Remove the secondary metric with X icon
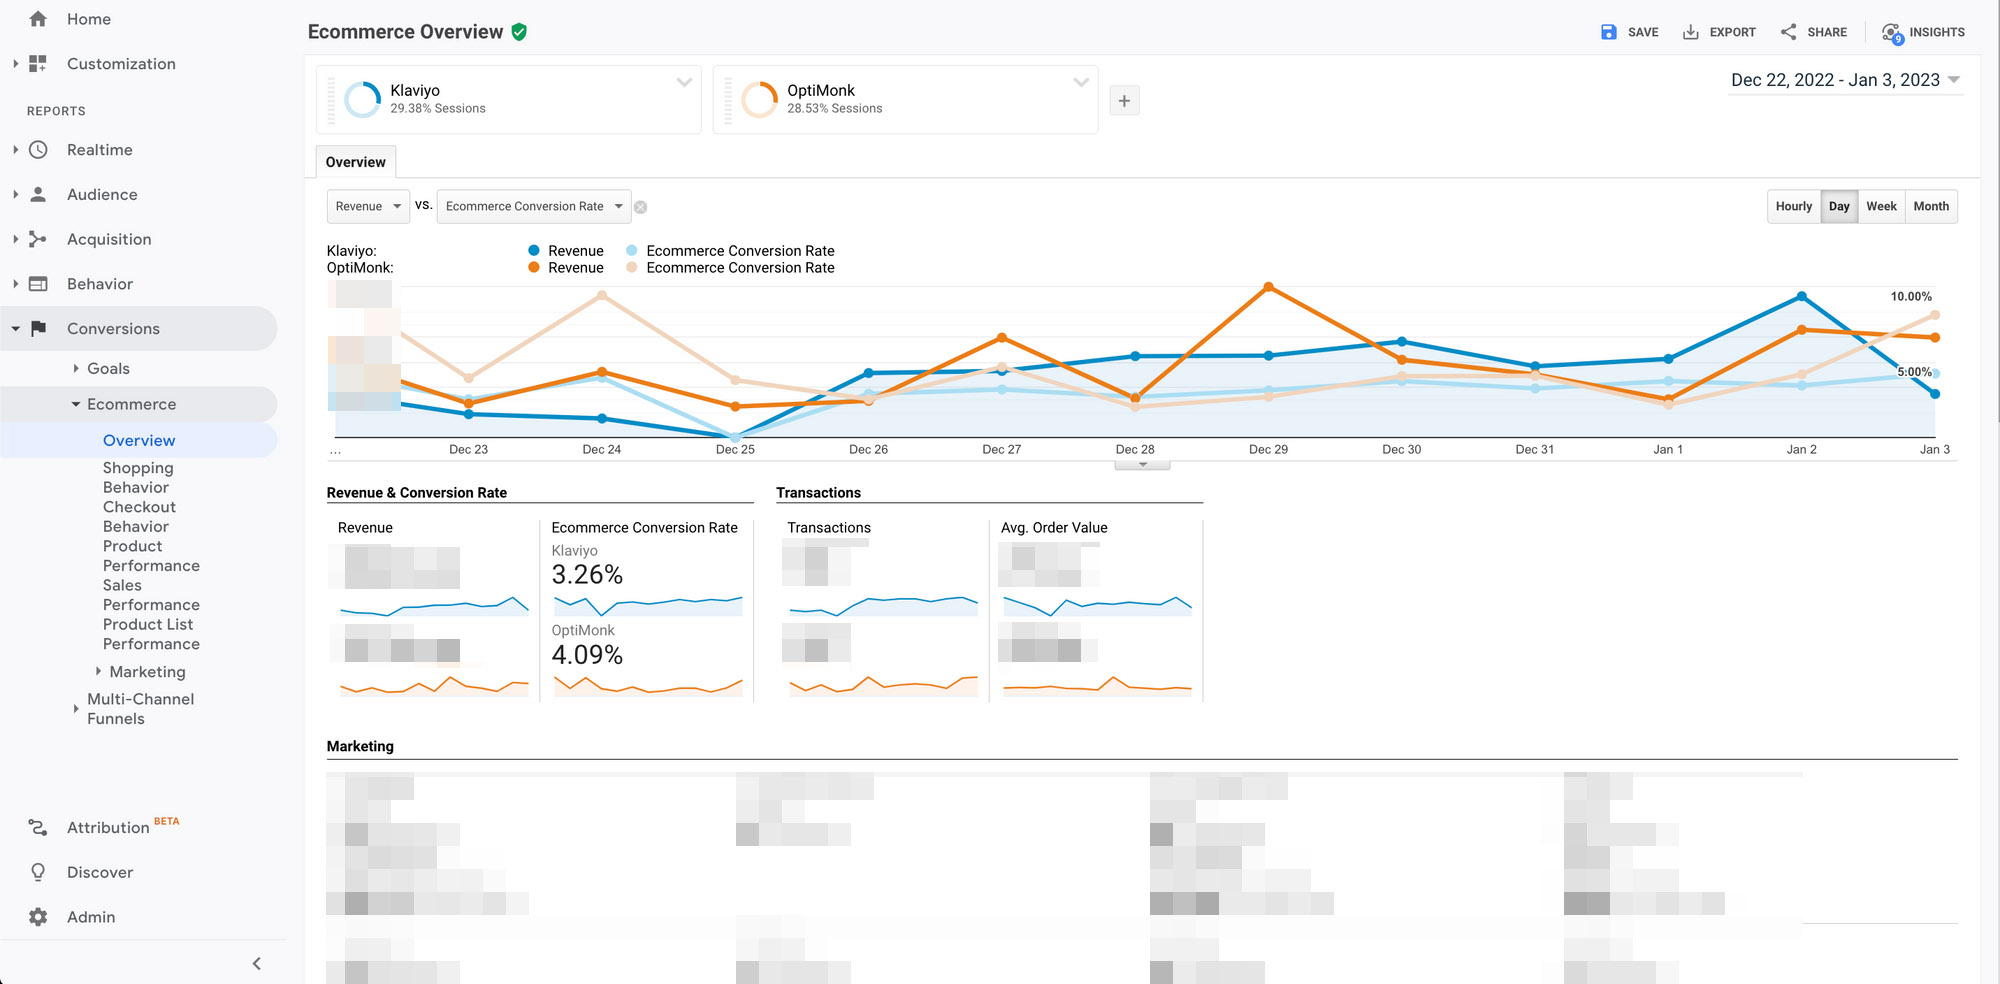The image size is (2000, 984). coord(641,207)
